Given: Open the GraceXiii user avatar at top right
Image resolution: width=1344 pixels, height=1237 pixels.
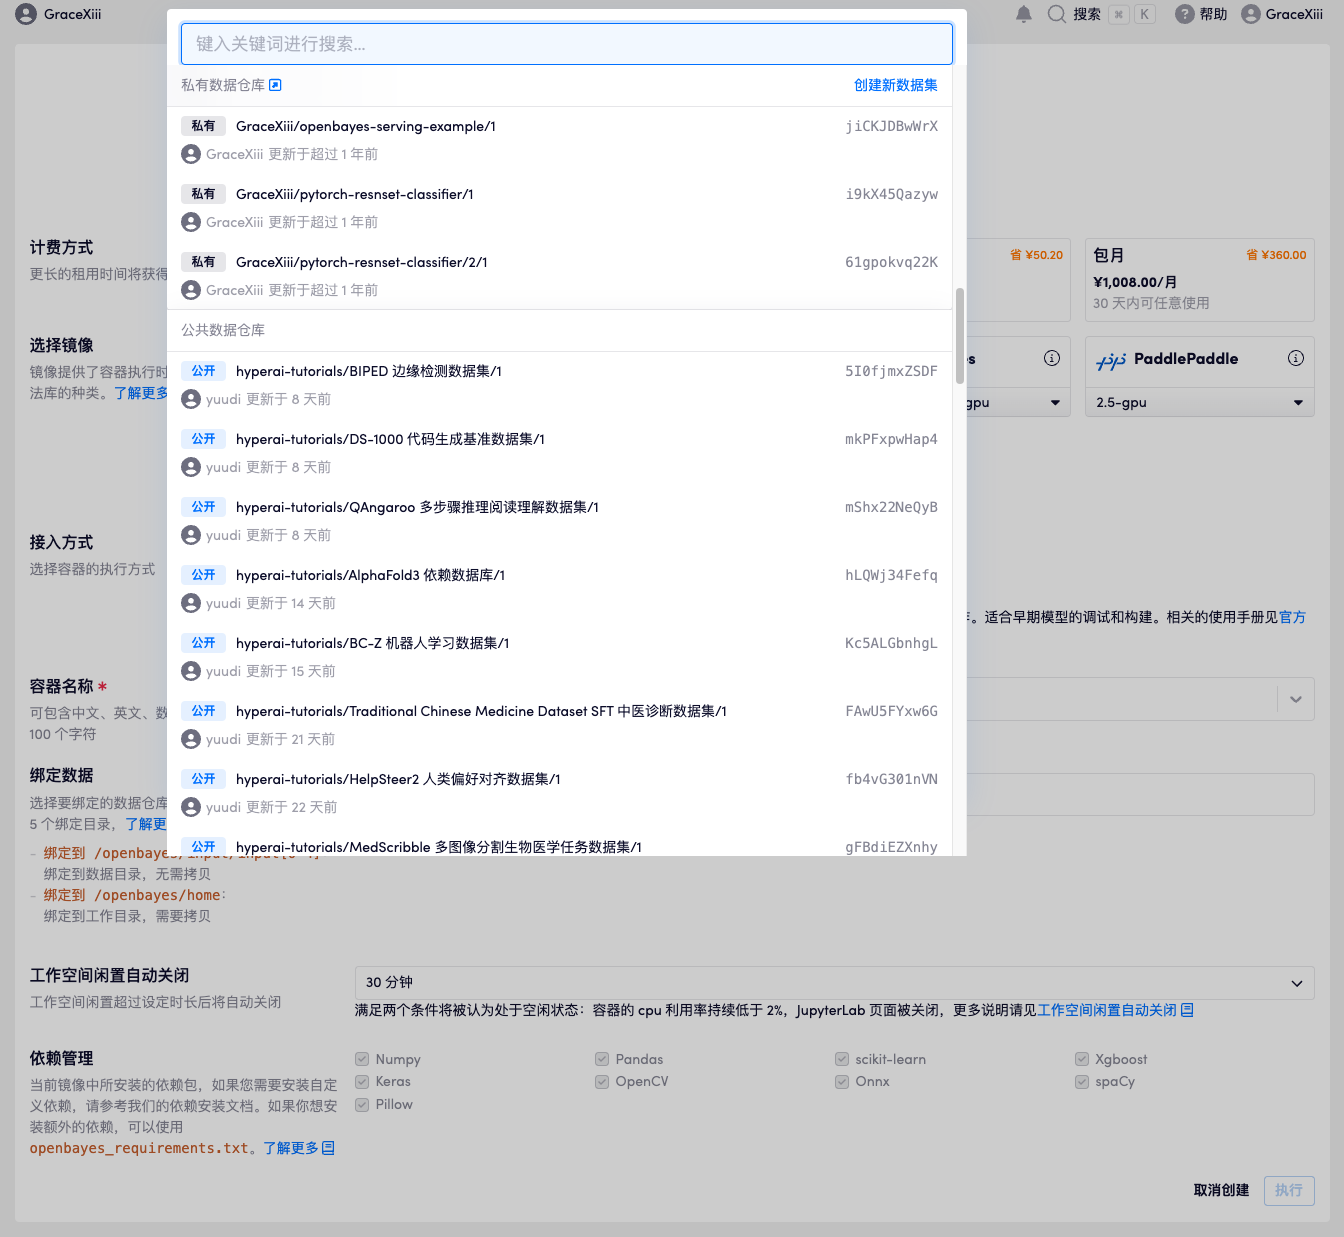Looking at the screenshot, I should coord(1250,14).
